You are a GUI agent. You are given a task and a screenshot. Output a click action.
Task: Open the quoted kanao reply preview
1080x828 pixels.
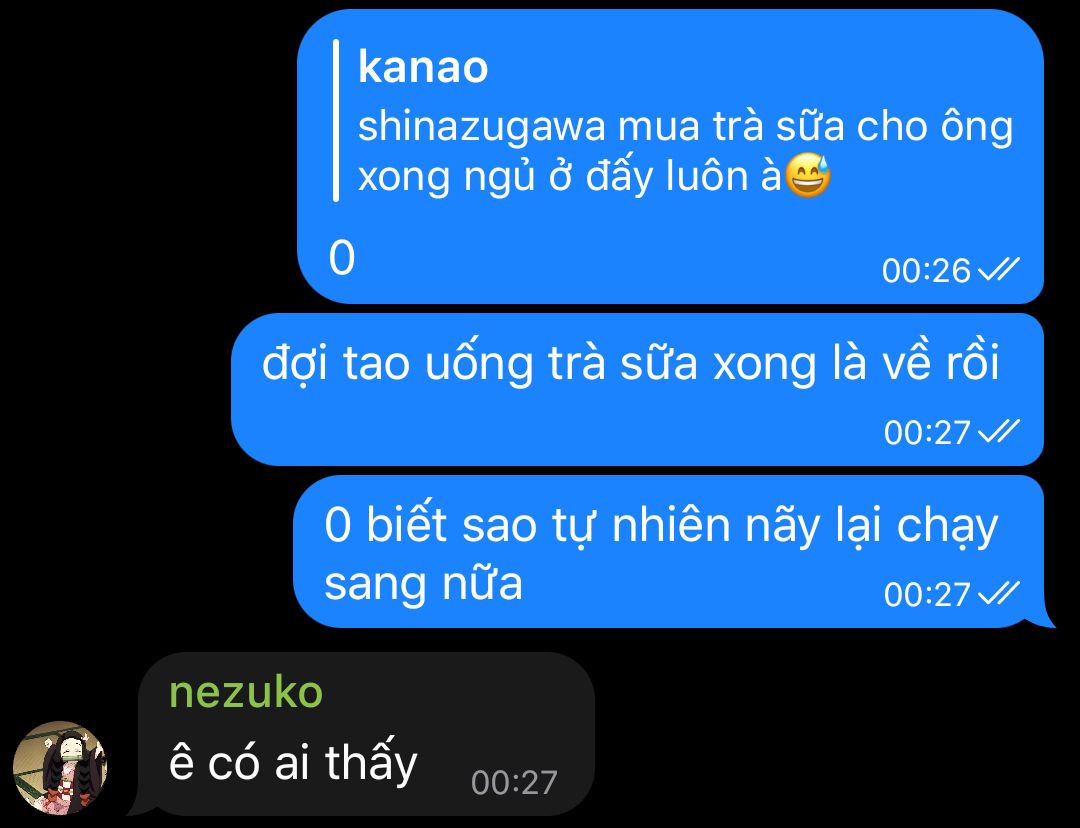[674, 121]
